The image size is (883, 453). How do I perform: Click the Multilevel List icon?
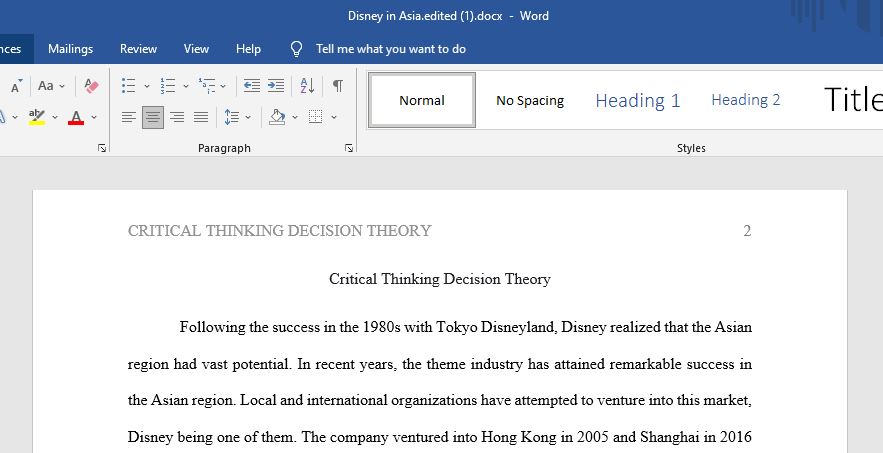click(207, 86)
